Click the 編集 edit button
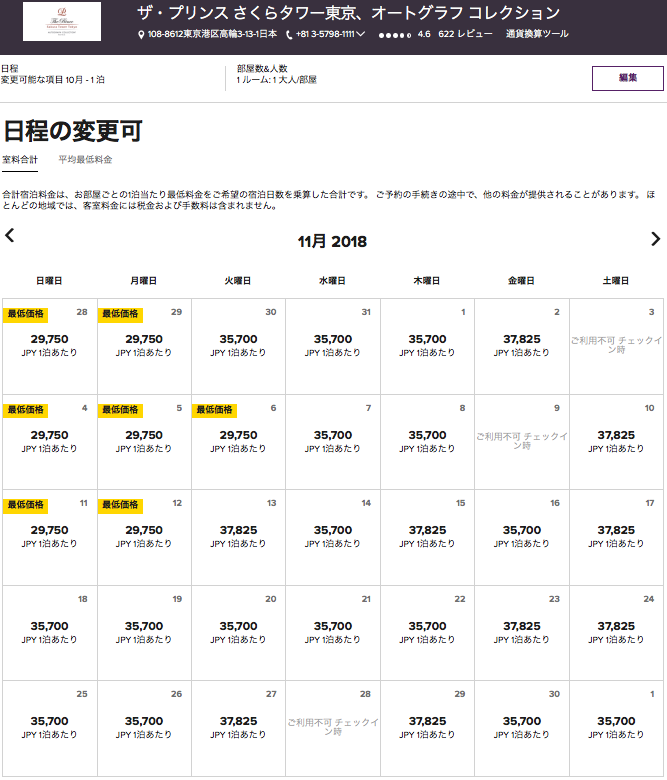Image resolution: width=667 pixels, height=780 pixels. (628, 78)
